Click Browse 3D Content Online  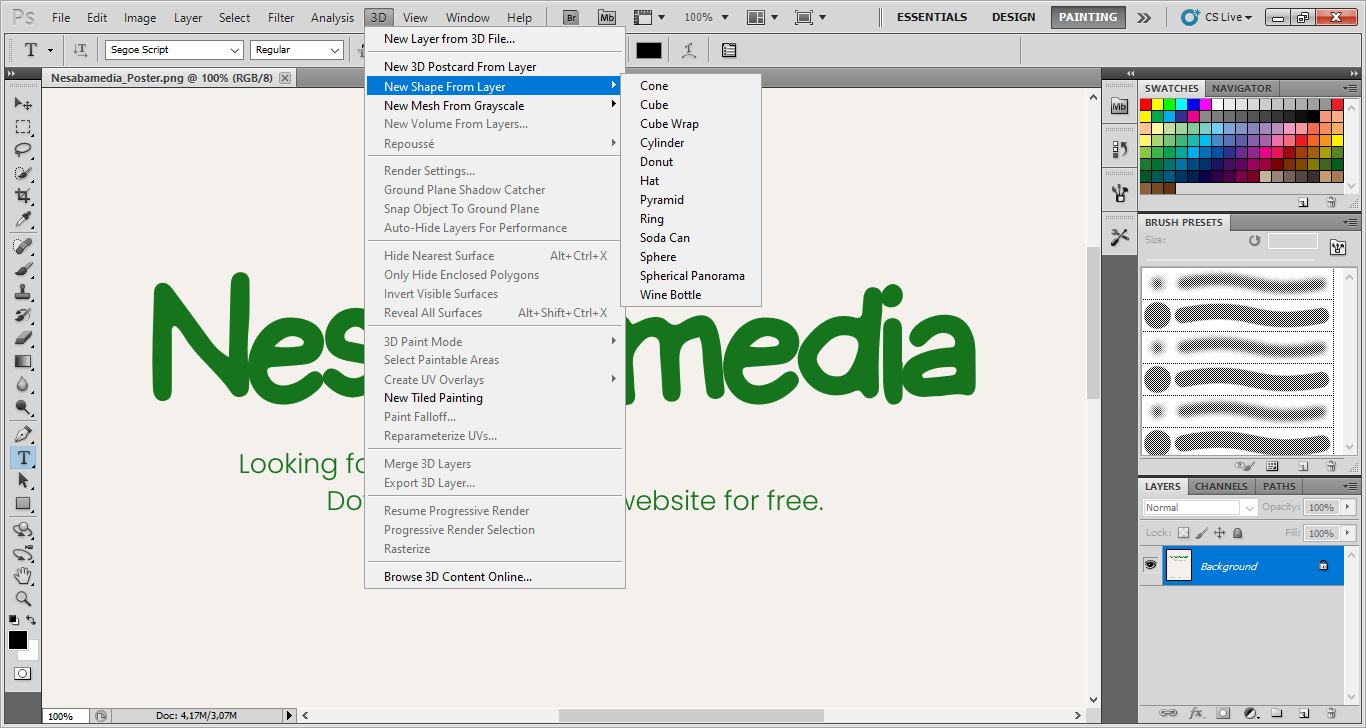coord(457,577)
